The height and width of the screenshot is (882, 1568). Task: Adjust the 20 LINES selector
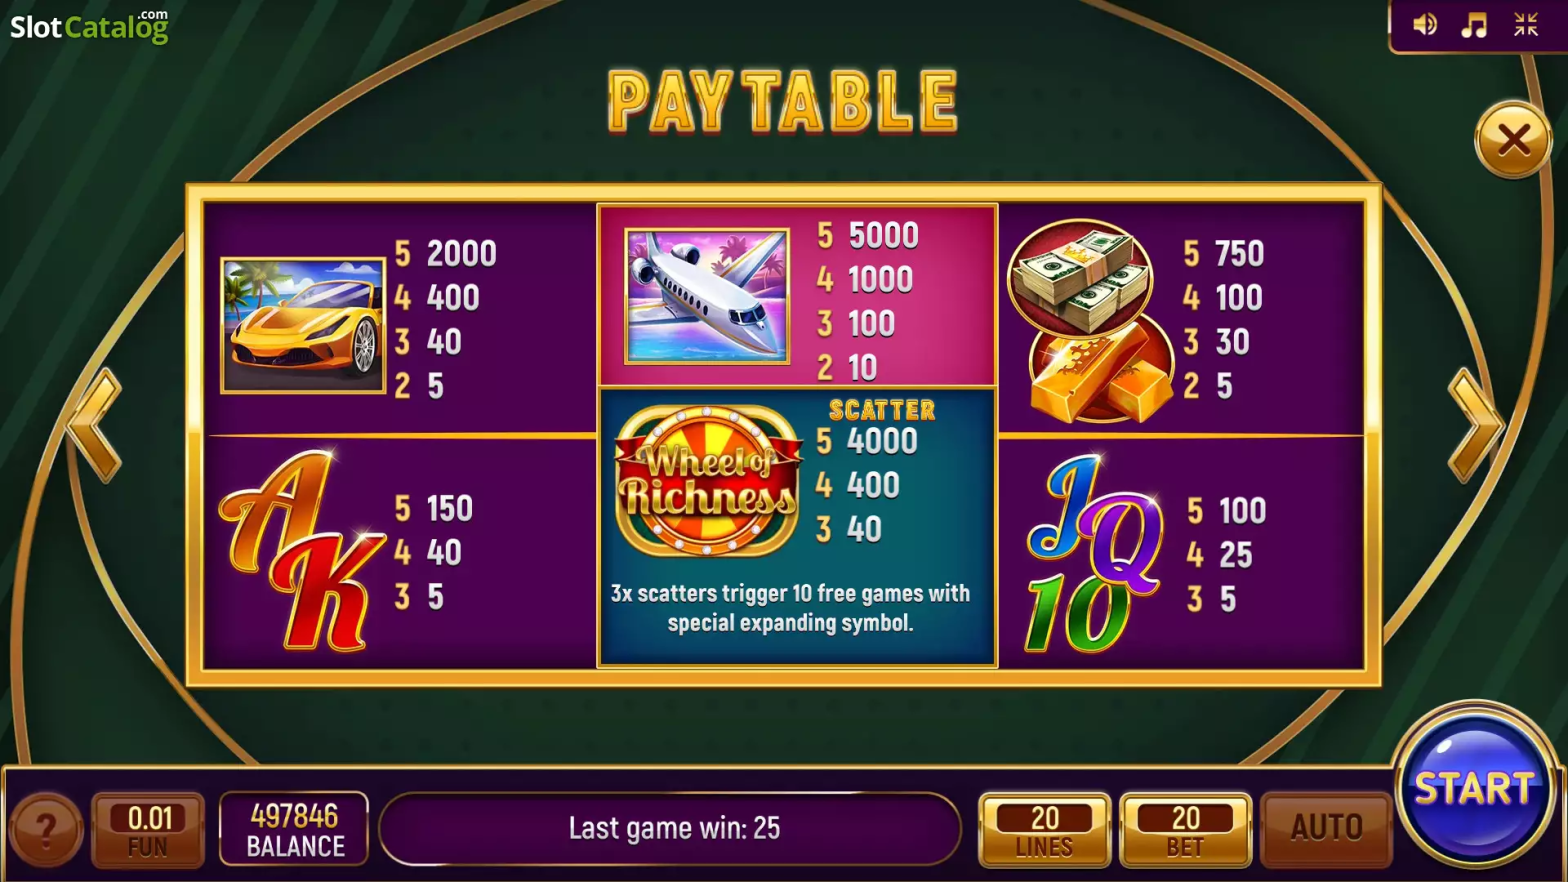click(x=1044, y=830)
